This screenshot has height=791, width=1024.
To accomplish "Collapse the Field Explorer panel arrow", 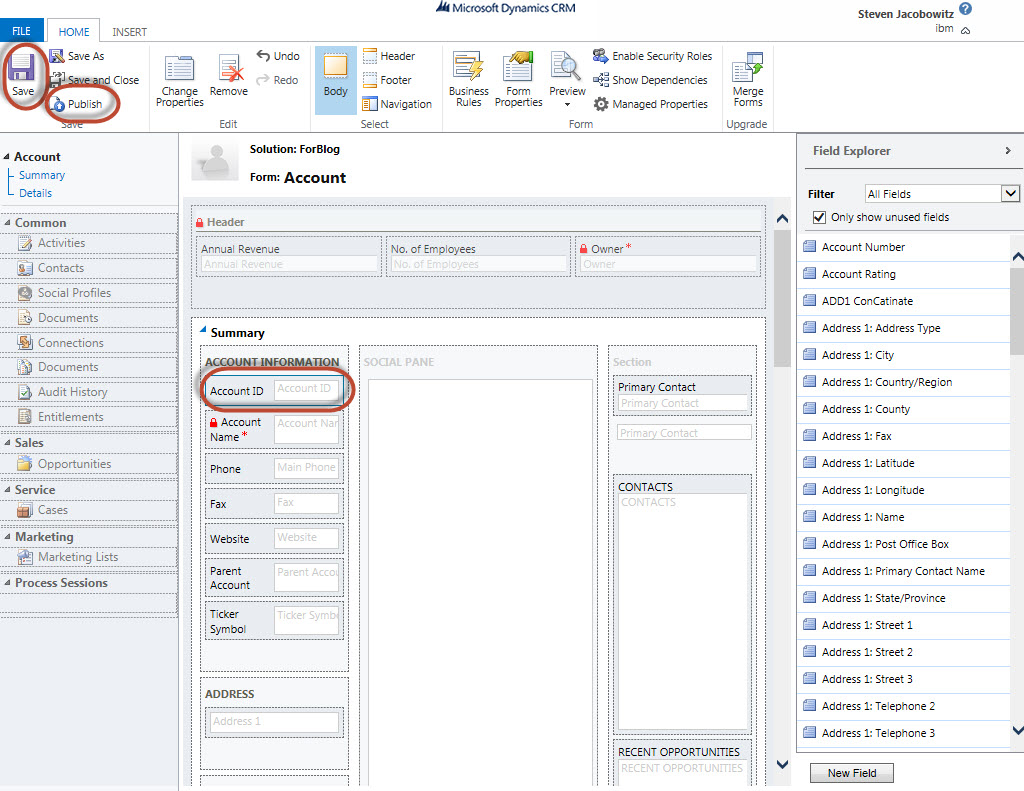I will [1007, 151].
